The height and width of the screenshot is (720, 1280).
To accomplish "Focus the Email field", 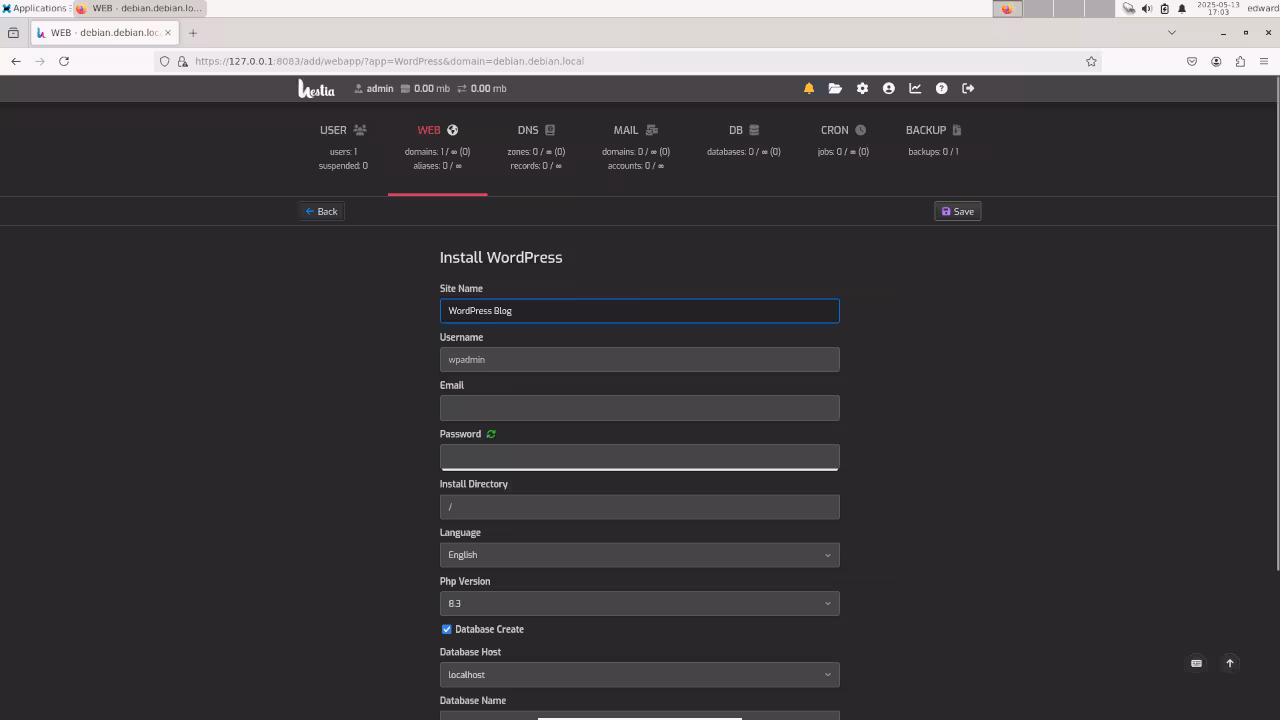I will [x=639, y=408].
